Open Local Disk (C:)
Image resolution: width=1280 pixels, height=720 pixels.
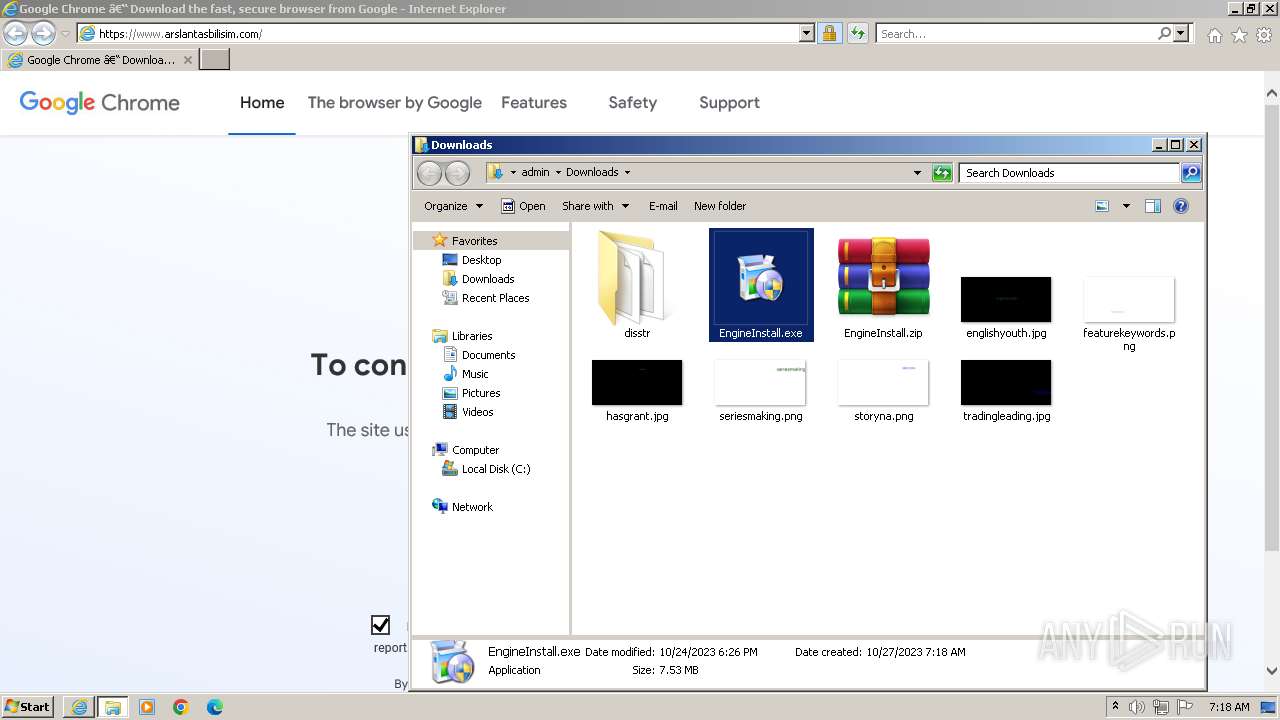tap(495, 469)
